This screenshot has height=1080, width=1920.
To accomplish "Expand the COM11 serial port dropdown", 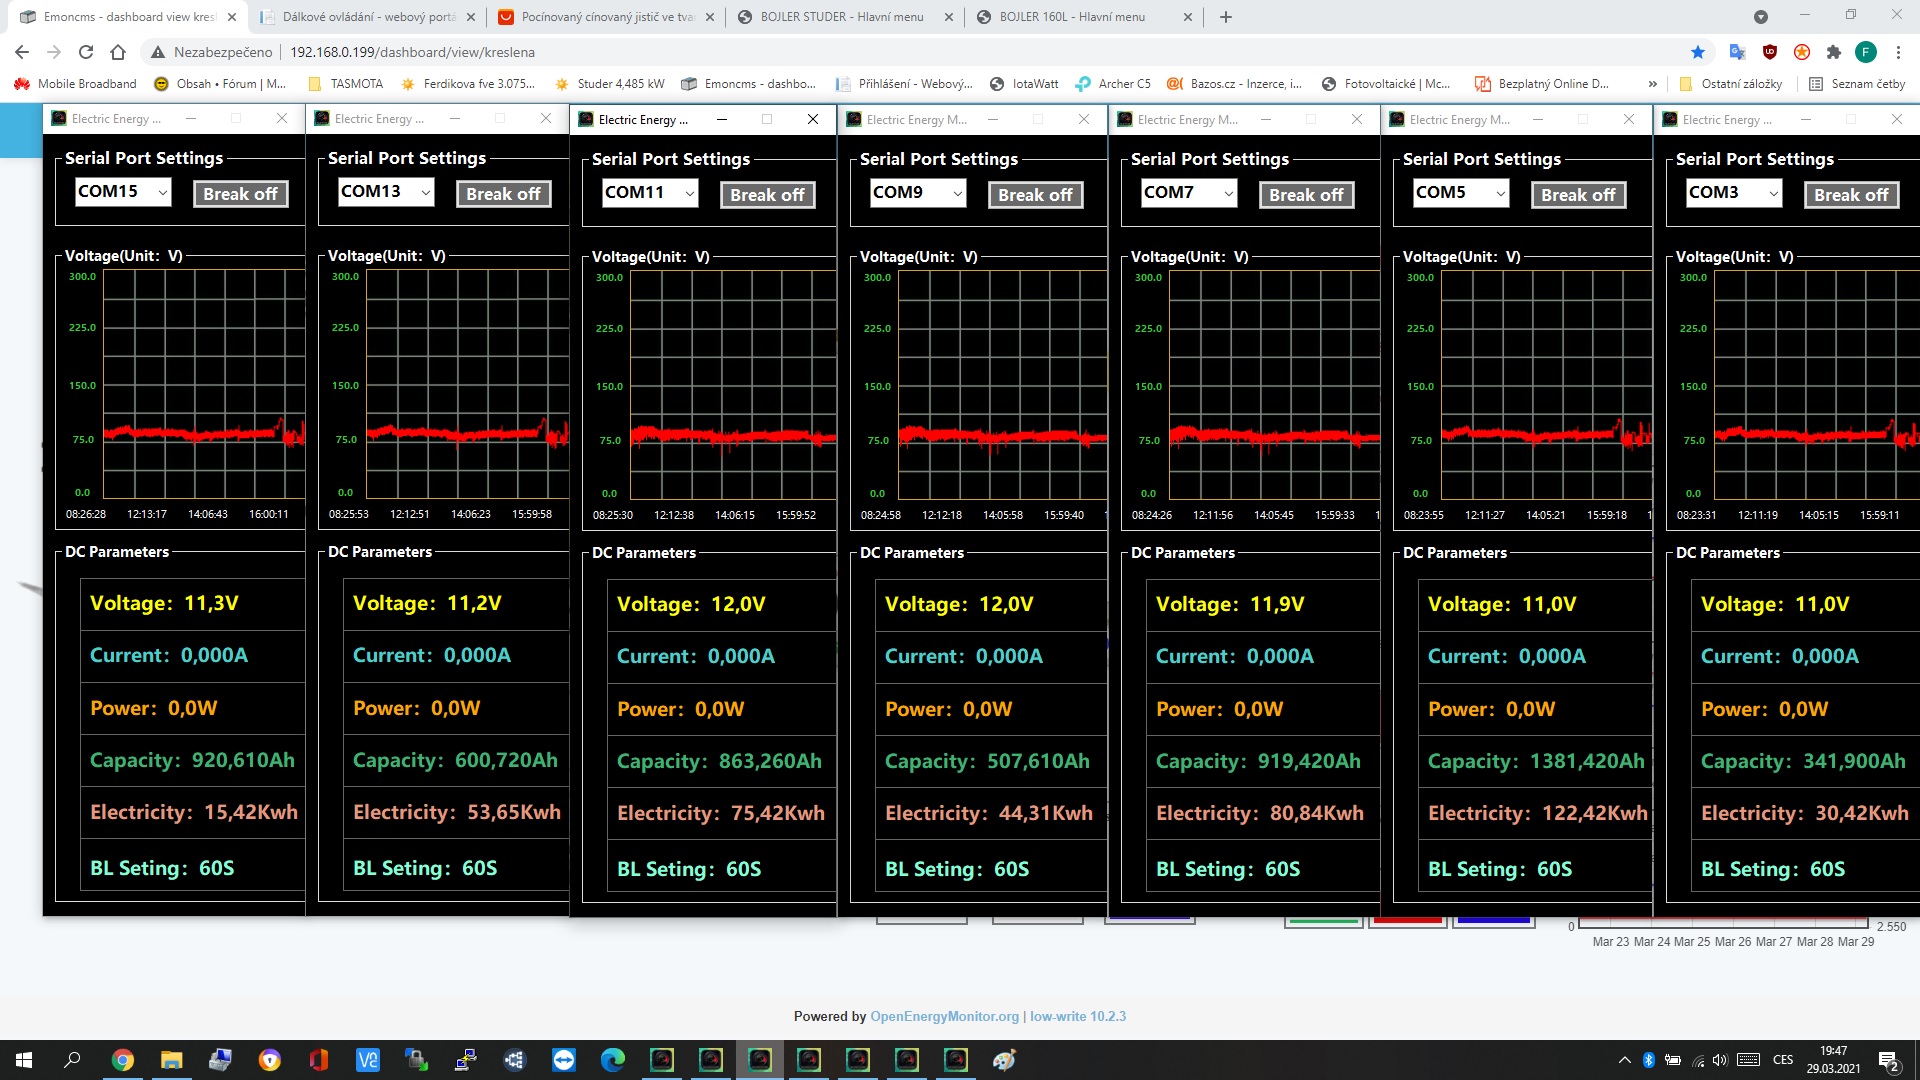I will point(690,193).
